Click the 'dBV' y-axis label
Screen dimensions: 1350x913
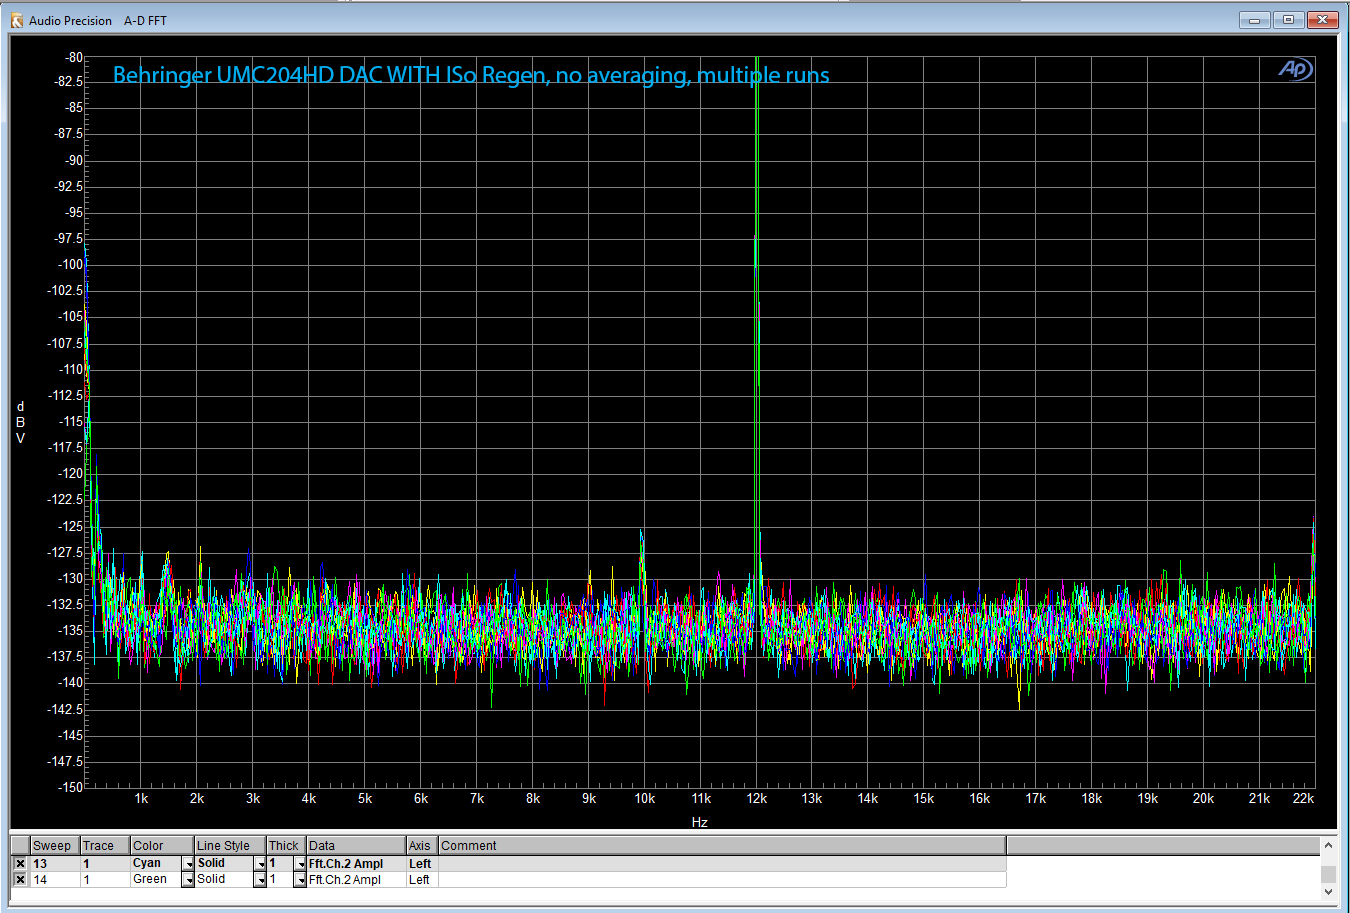[20, 423]
